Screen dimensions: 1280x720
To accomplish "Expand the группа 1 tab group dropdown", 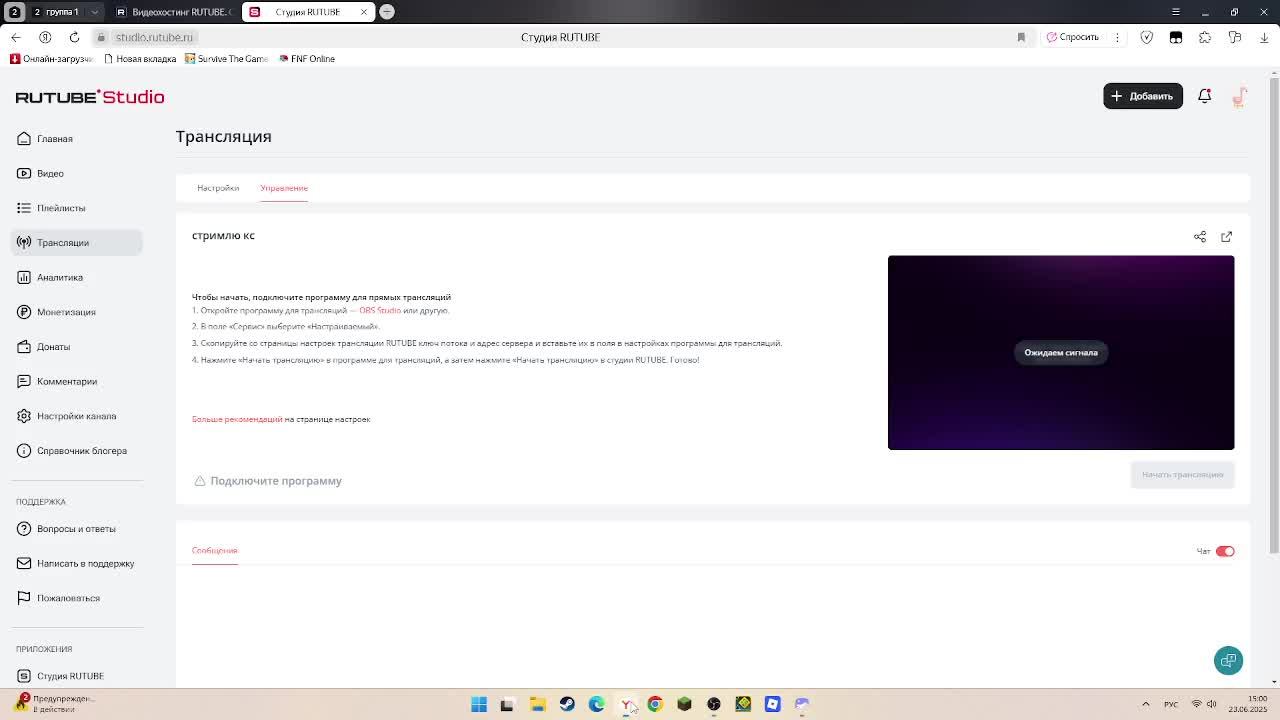I will (95, 12).
